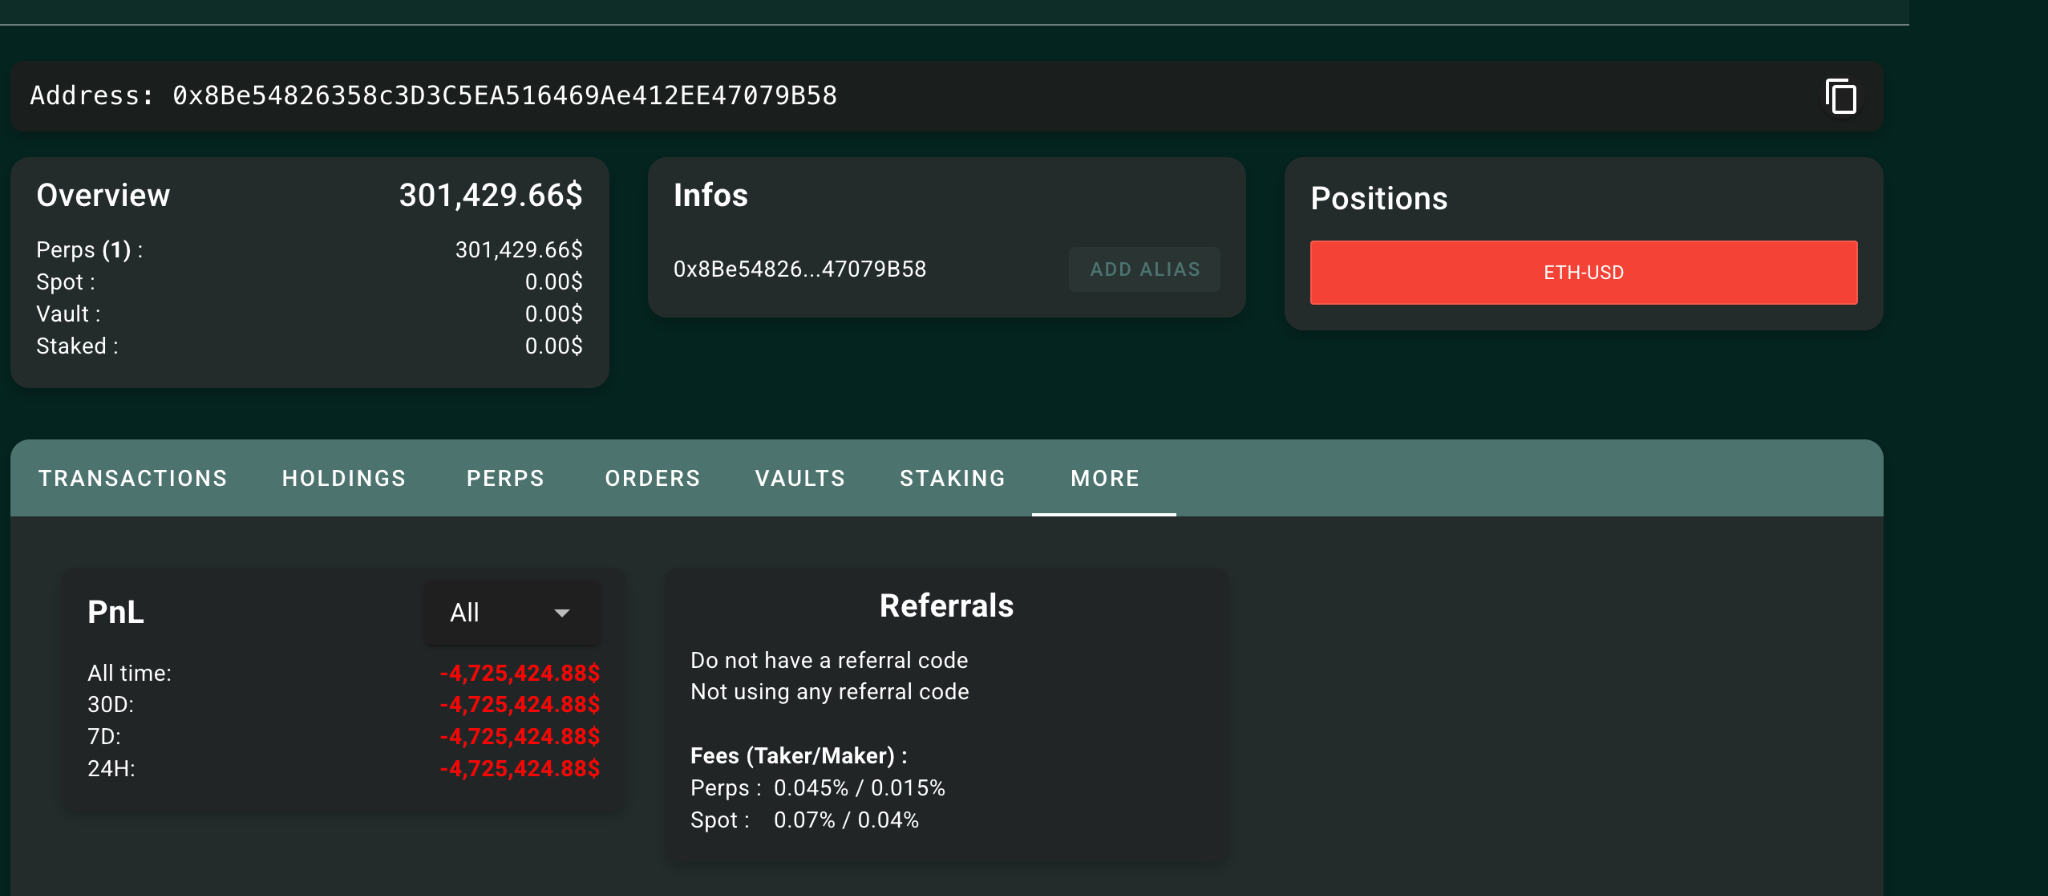Copy the wallet address using copy icon
Image resolution: width=2048 pixels, height=896 pixels.
(1840, 96)
